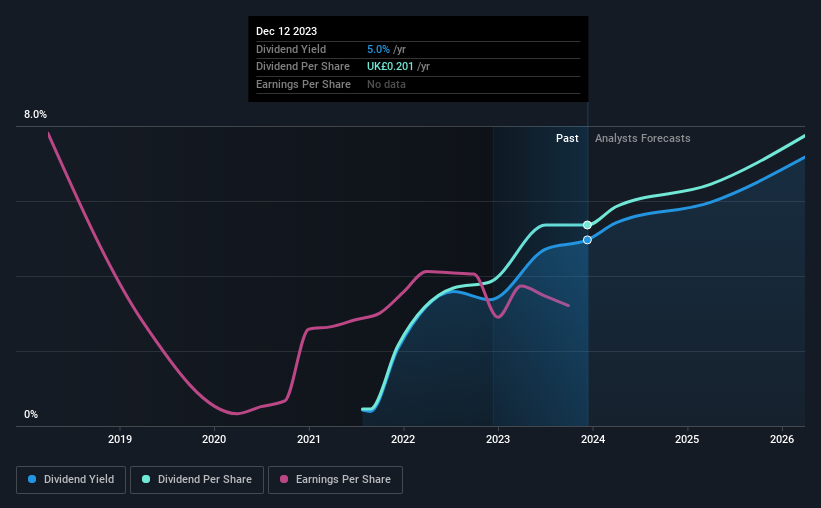Toggle the Dividend Per Share legend series
The height and width of the screenshot is (508, 821).
[x=197, y=480]
